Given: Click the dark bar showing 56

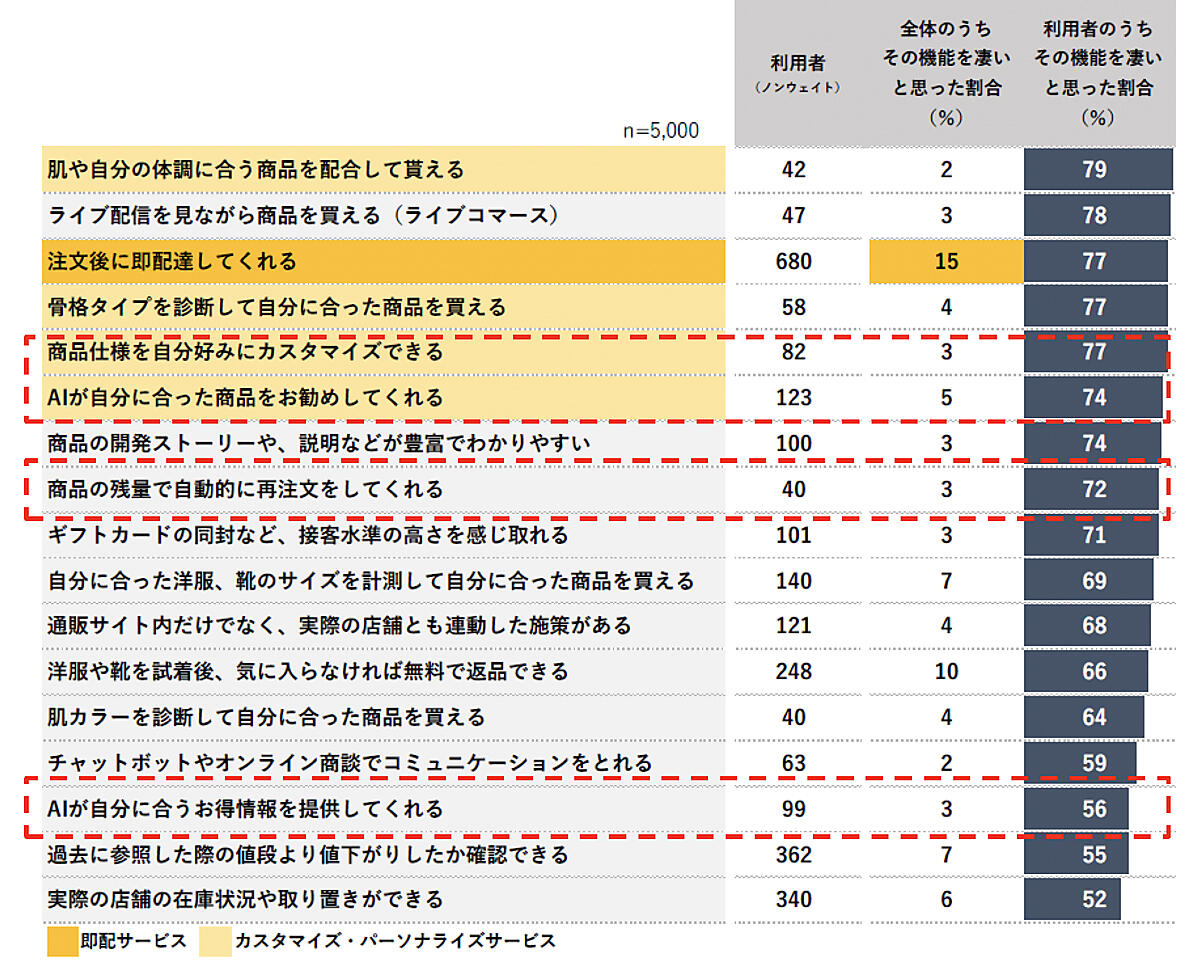Looking at the screenshot, I should (x=1076, y=809).
